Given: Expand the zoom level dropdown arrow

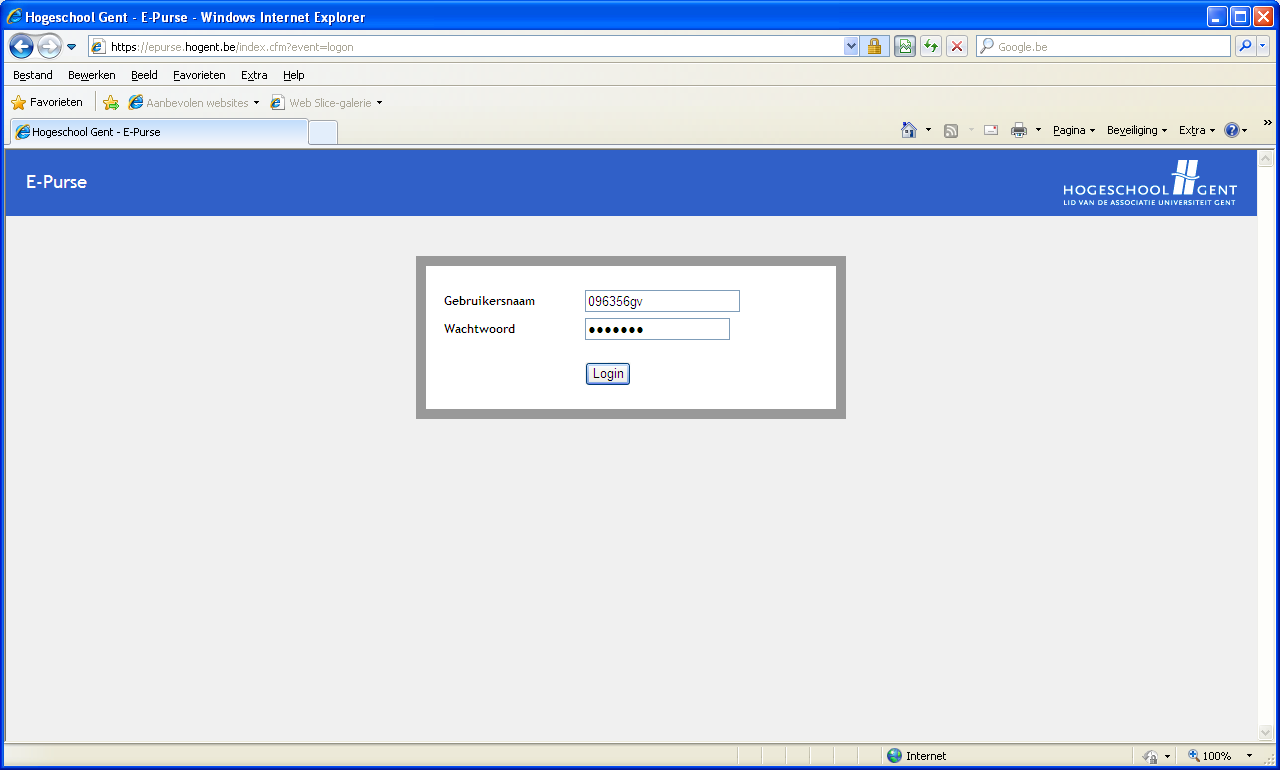Looking at the screenshot, I should [x=1250, y=756].
